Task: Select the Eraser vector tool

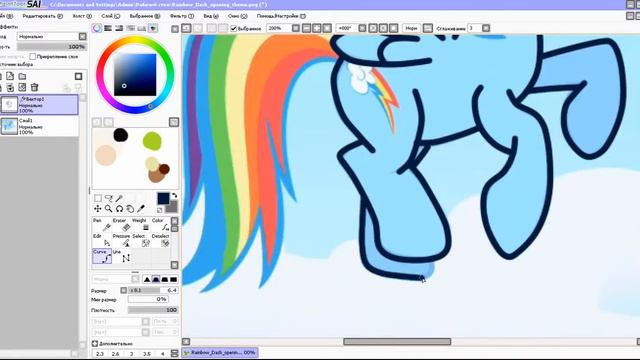Action: [x=122, y=224]
